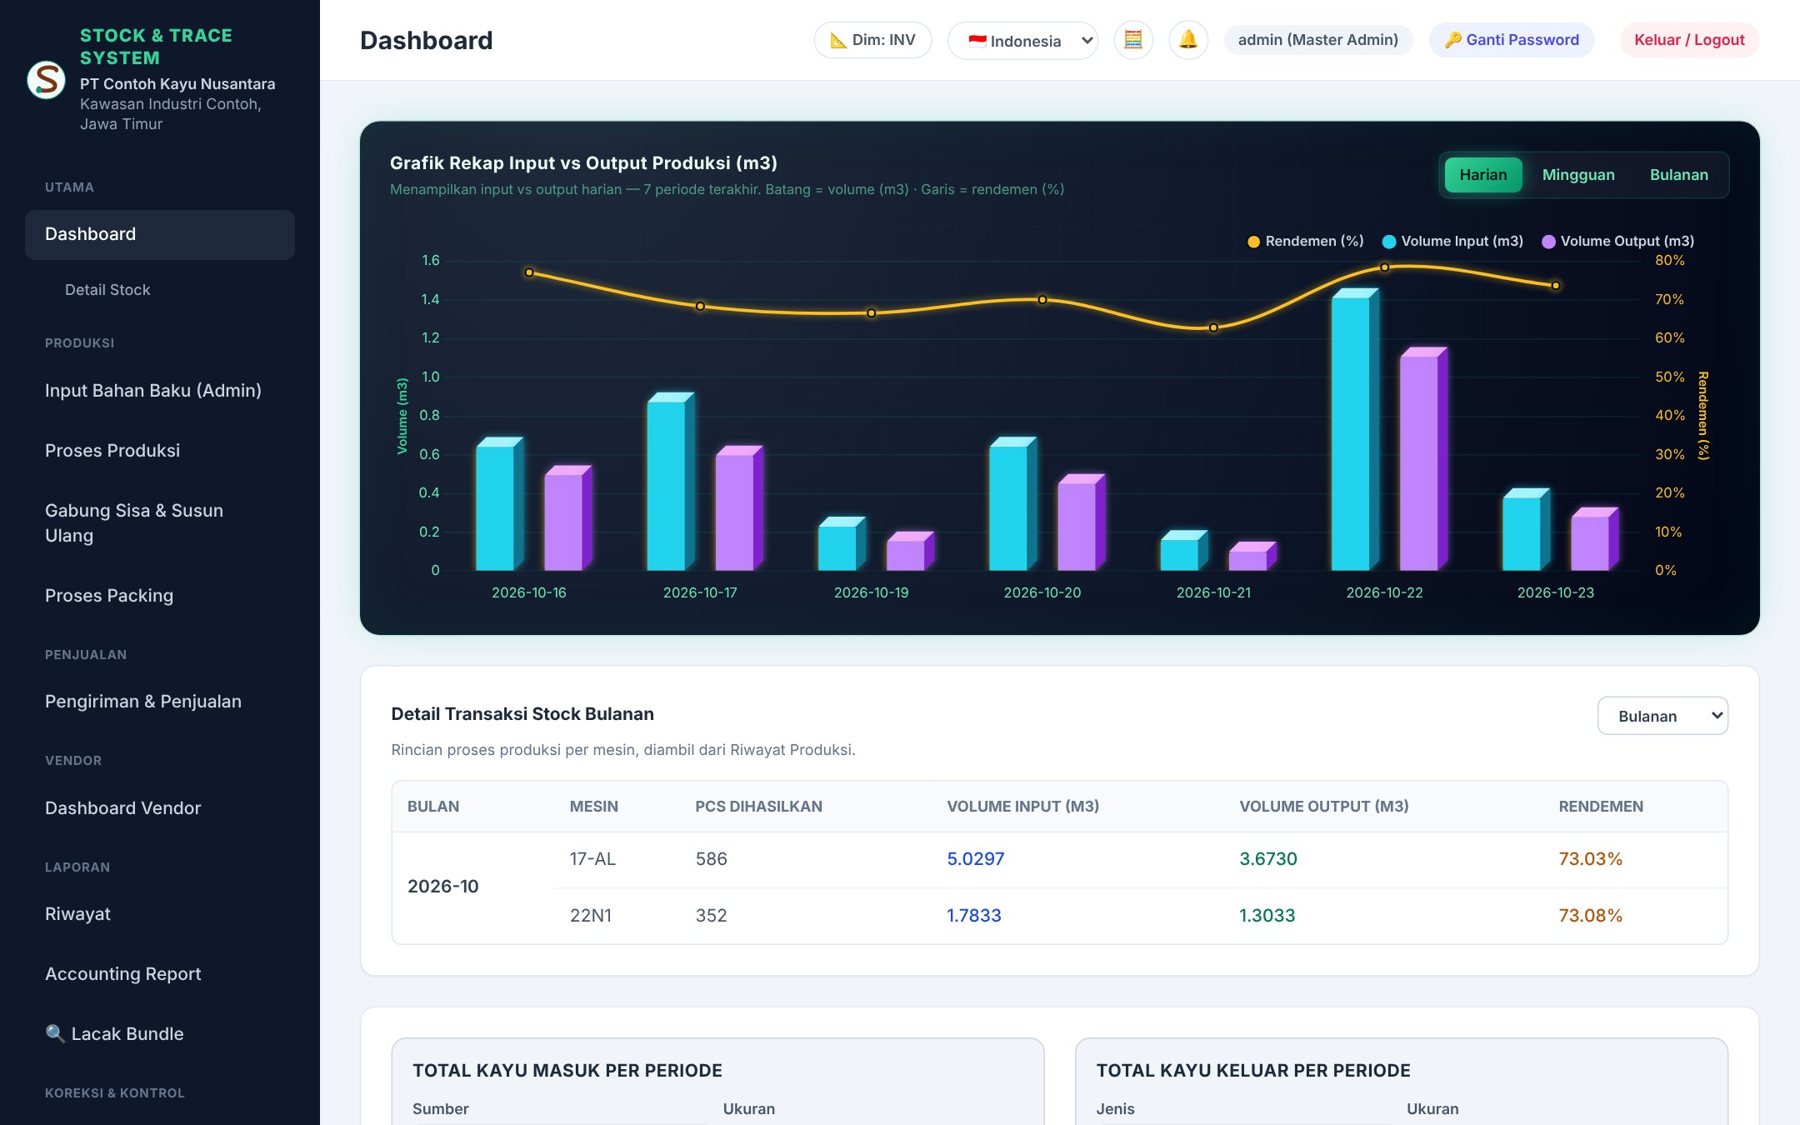Click volume input value 1.7833
Screen dimensions: 1800x1125
(x=974, y=916)
